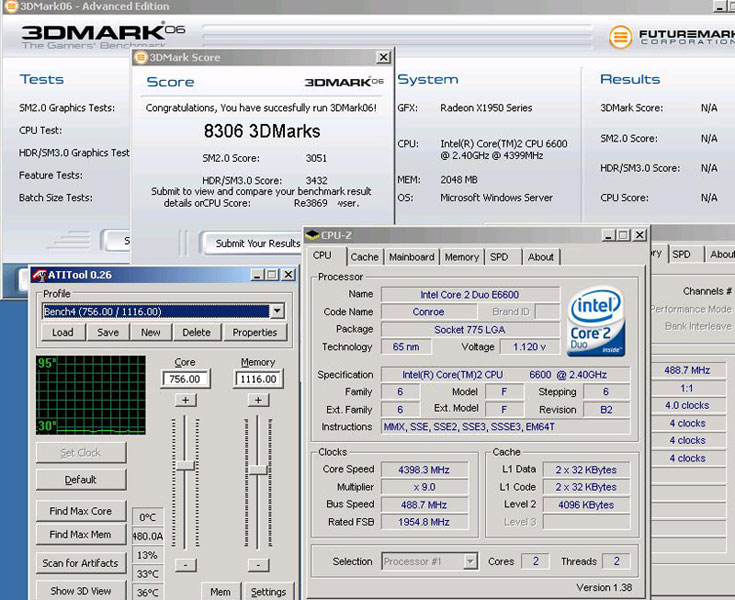735x600 pixels.
Task: Open profile Properties in ATITool
Action: pos(255,332)
